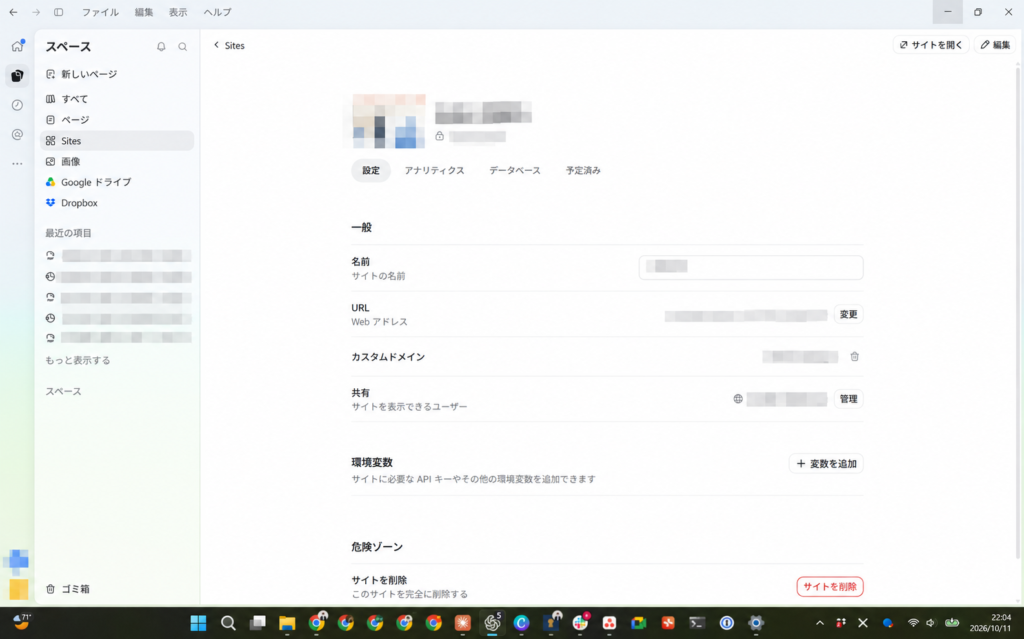Open the ファイル menu
The image size is (1024, 639).
pyautogui.click(x=100, y=12)
